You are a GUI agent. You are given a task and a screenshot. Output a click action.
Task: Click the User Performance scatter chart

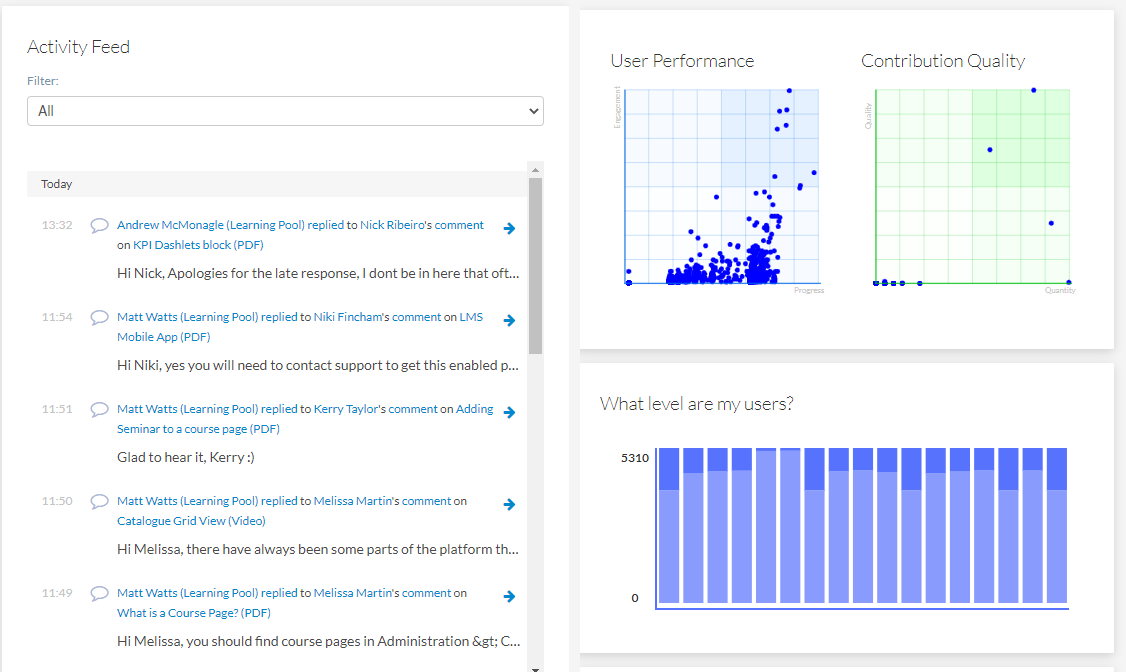click(722, 187)
